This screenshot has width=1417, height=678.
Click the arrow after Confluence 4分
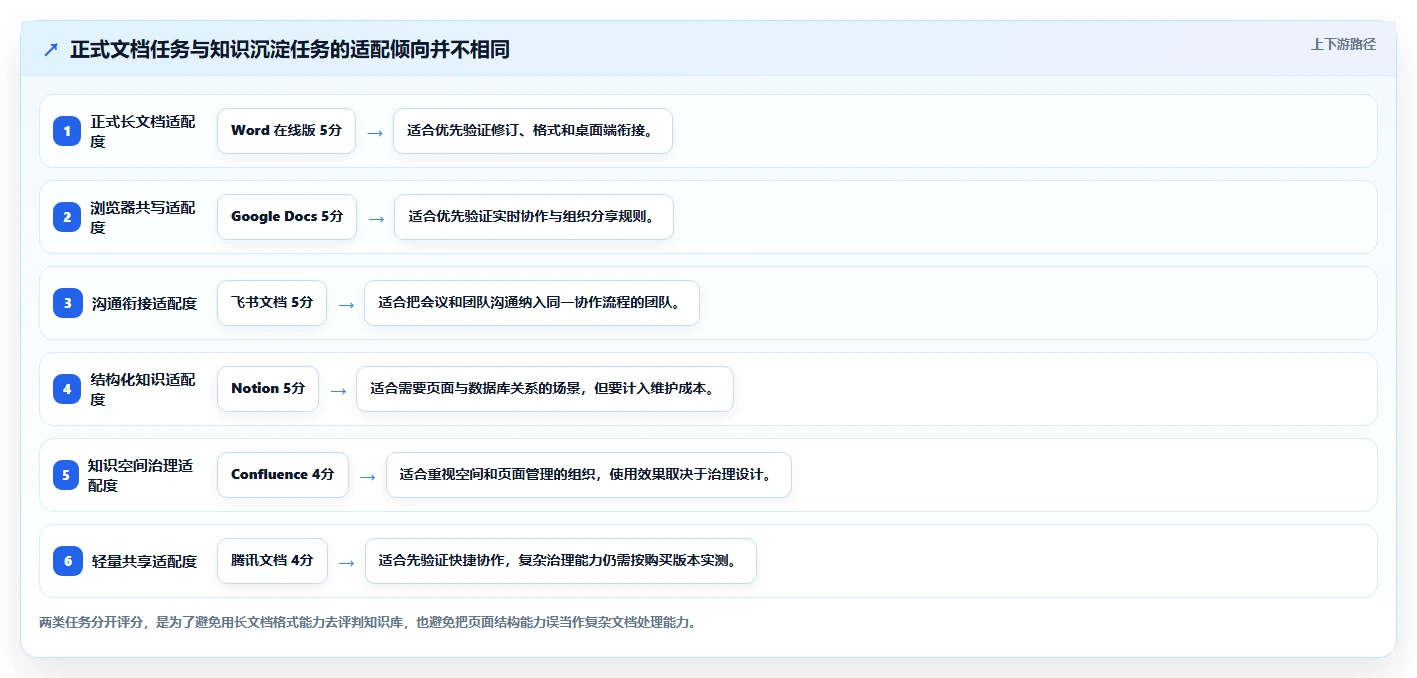point(368,476)
